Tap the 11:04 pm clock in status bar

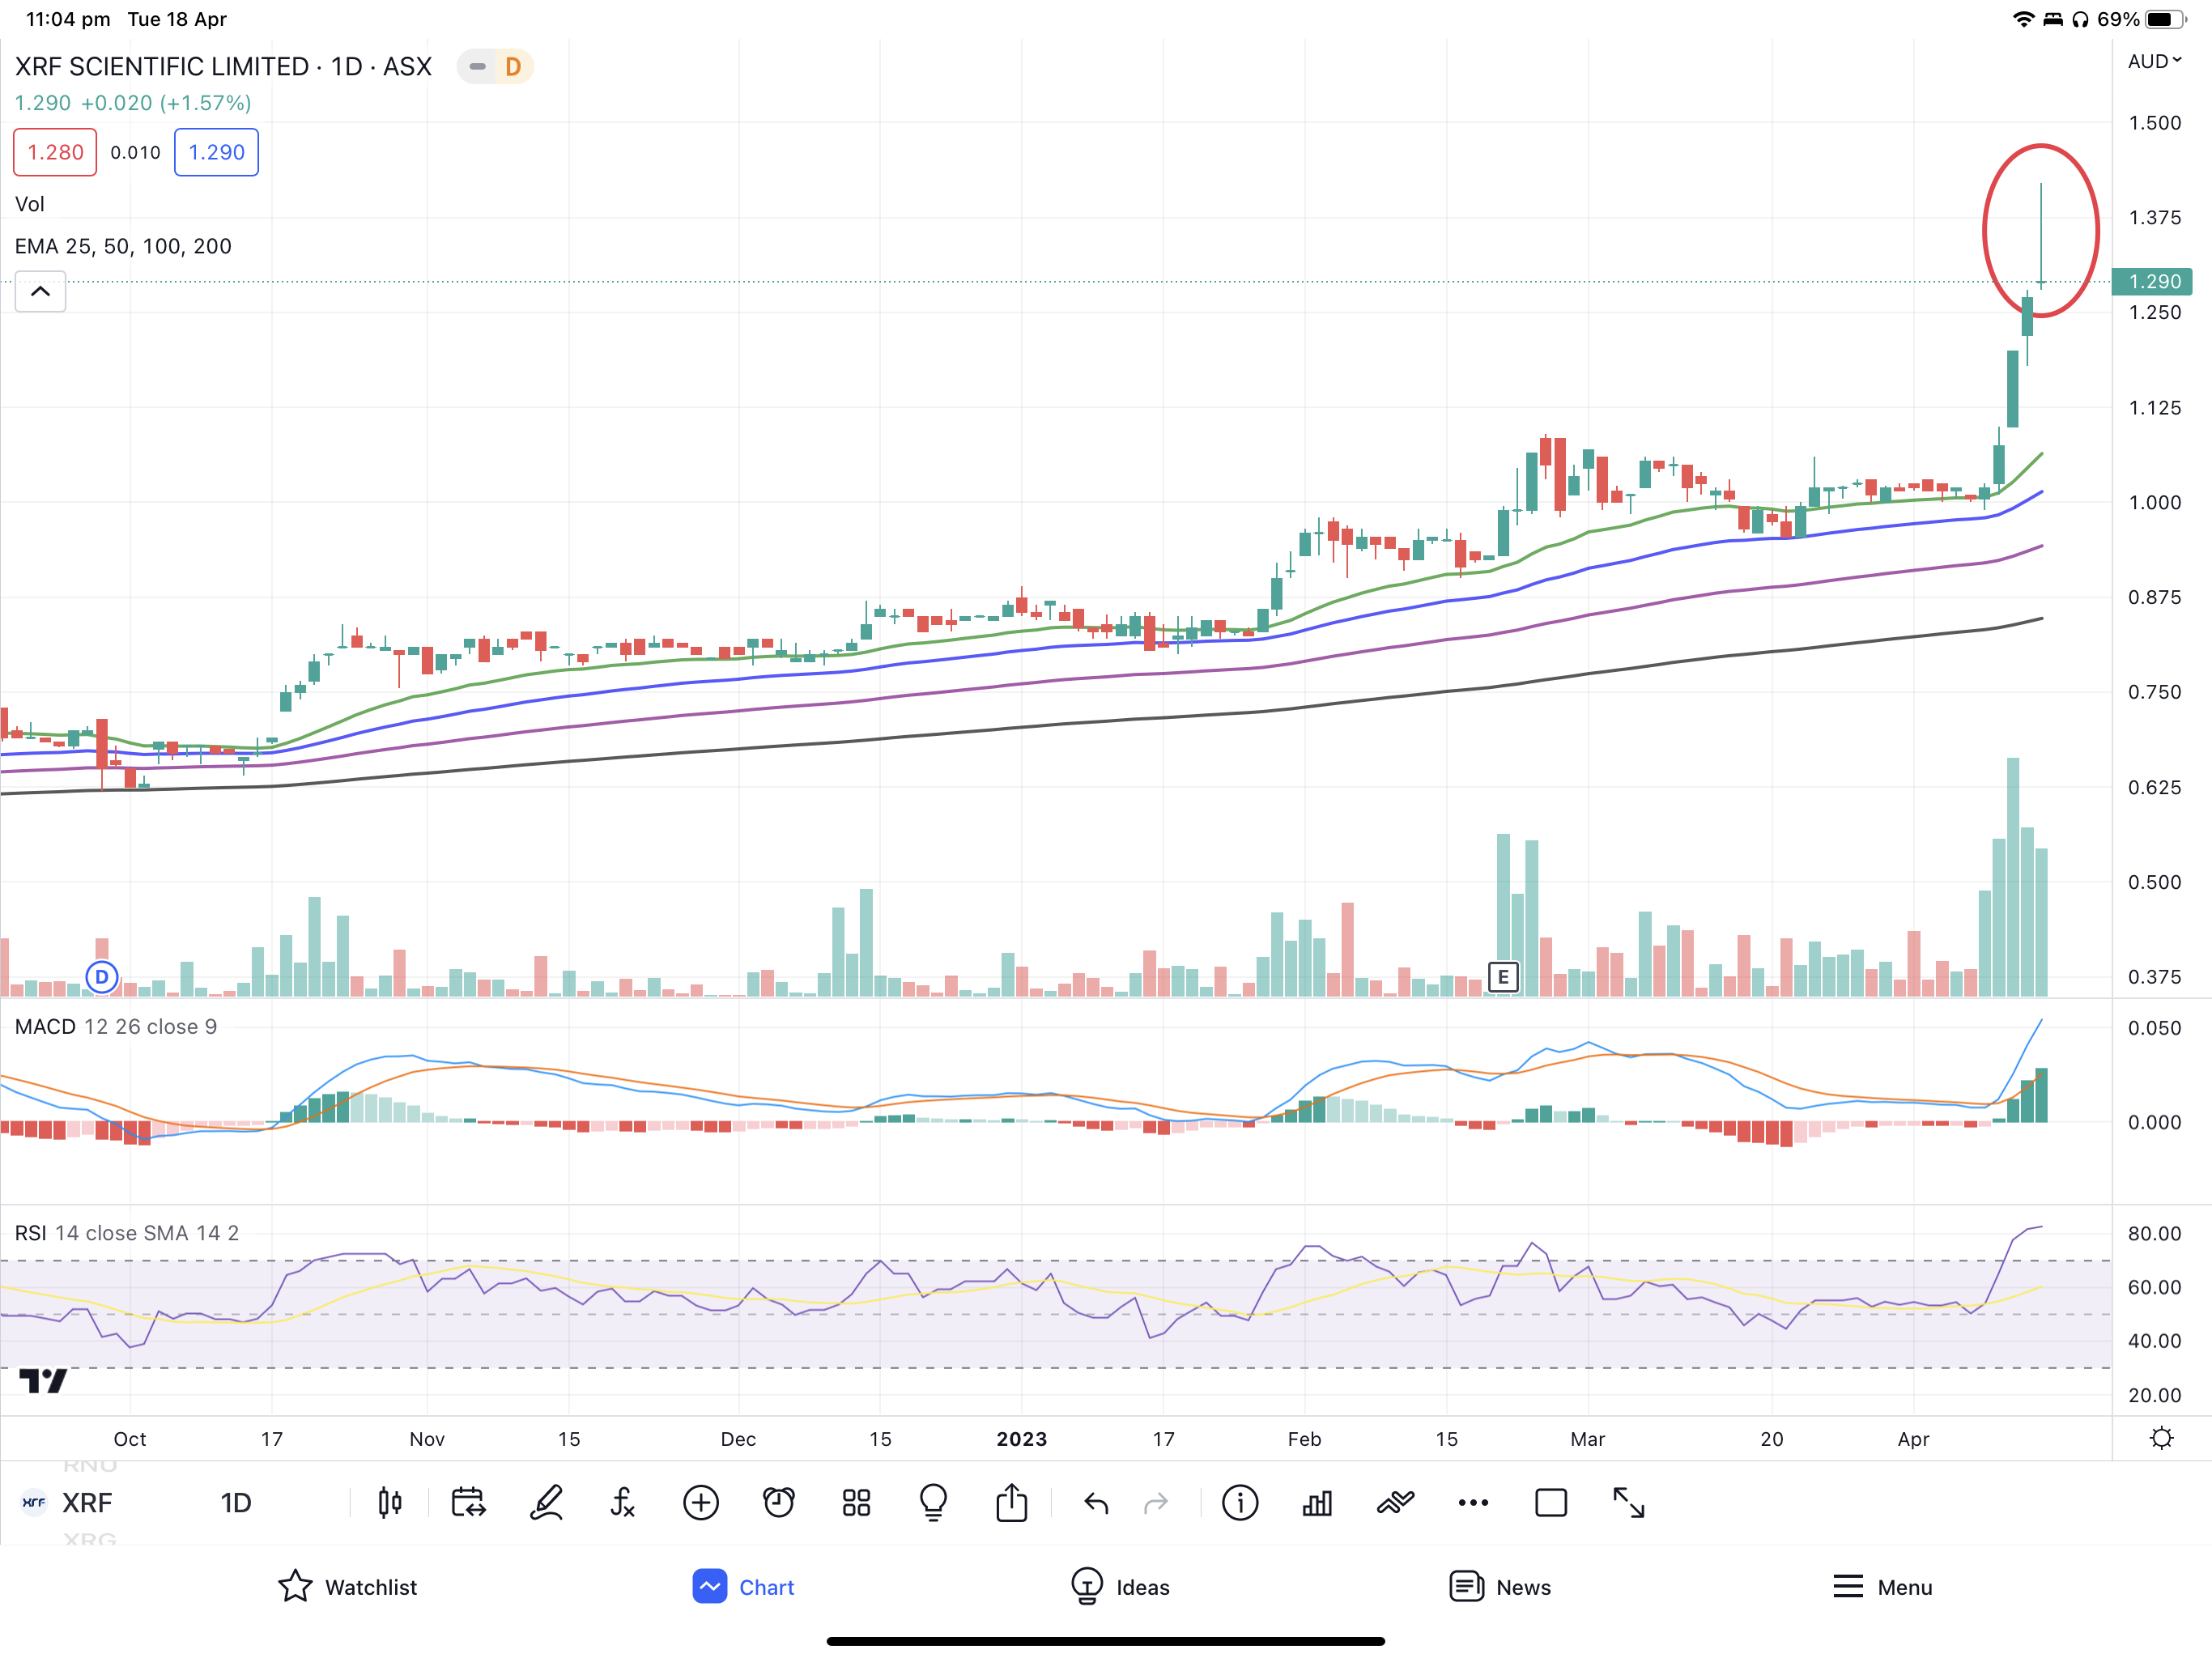68,19
